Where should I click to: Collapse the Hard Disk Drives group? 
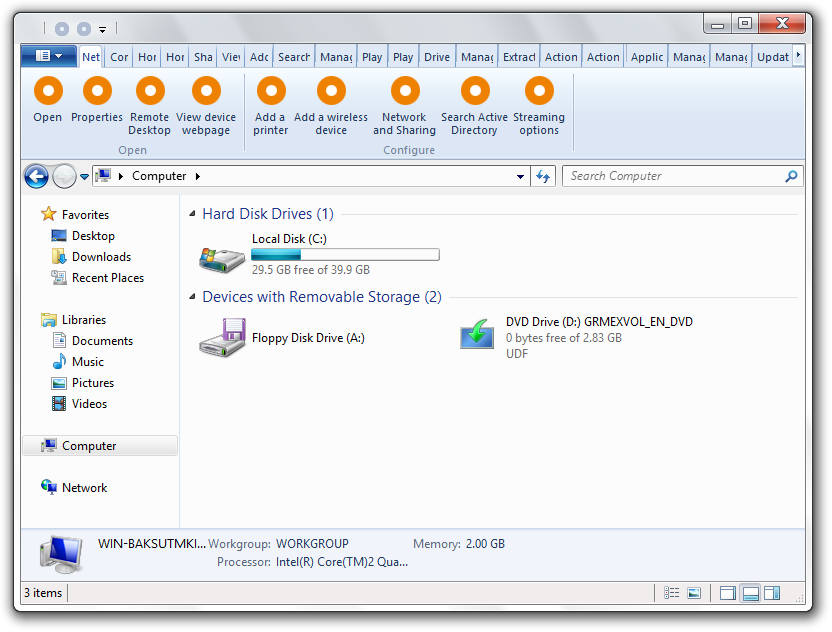pyautogui.click(x=192, y=213)
